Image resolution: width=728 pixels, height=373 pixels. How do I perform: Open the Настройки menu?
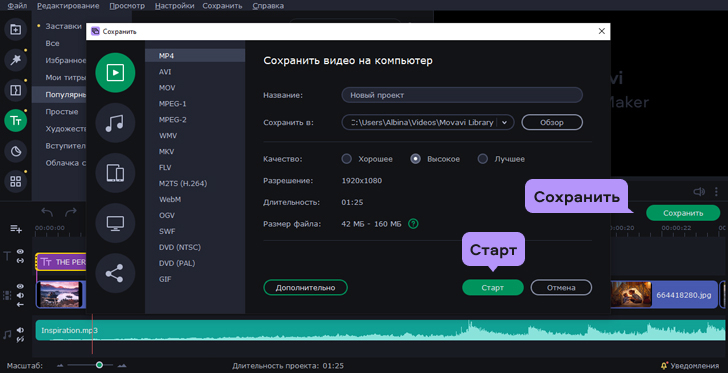tap(175, 6)
